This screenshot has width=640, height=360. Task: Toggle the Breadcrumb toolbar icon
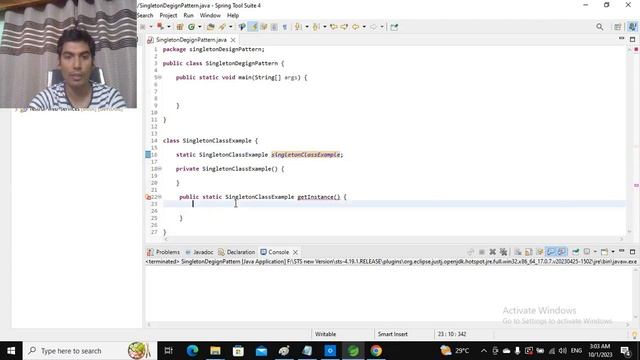(x=242, y=27)
